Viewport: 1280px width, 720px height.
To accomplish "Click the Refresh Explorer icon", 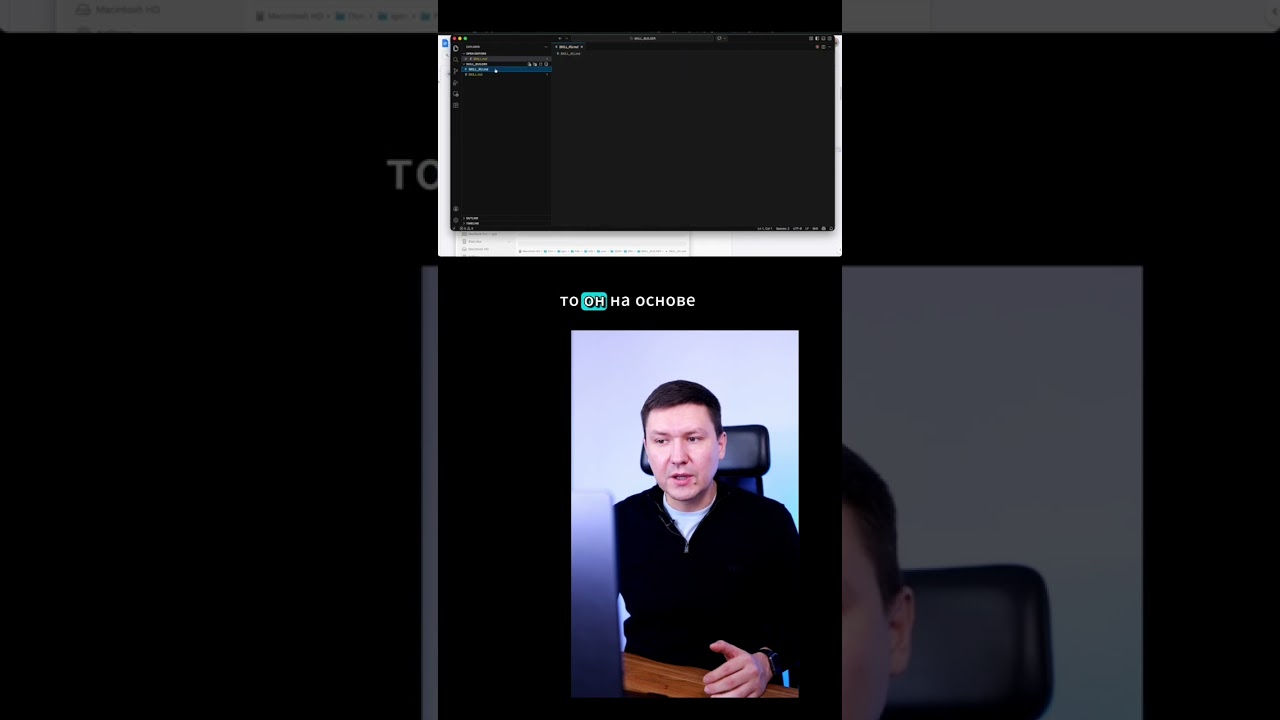I will click(x=541, y=64).
